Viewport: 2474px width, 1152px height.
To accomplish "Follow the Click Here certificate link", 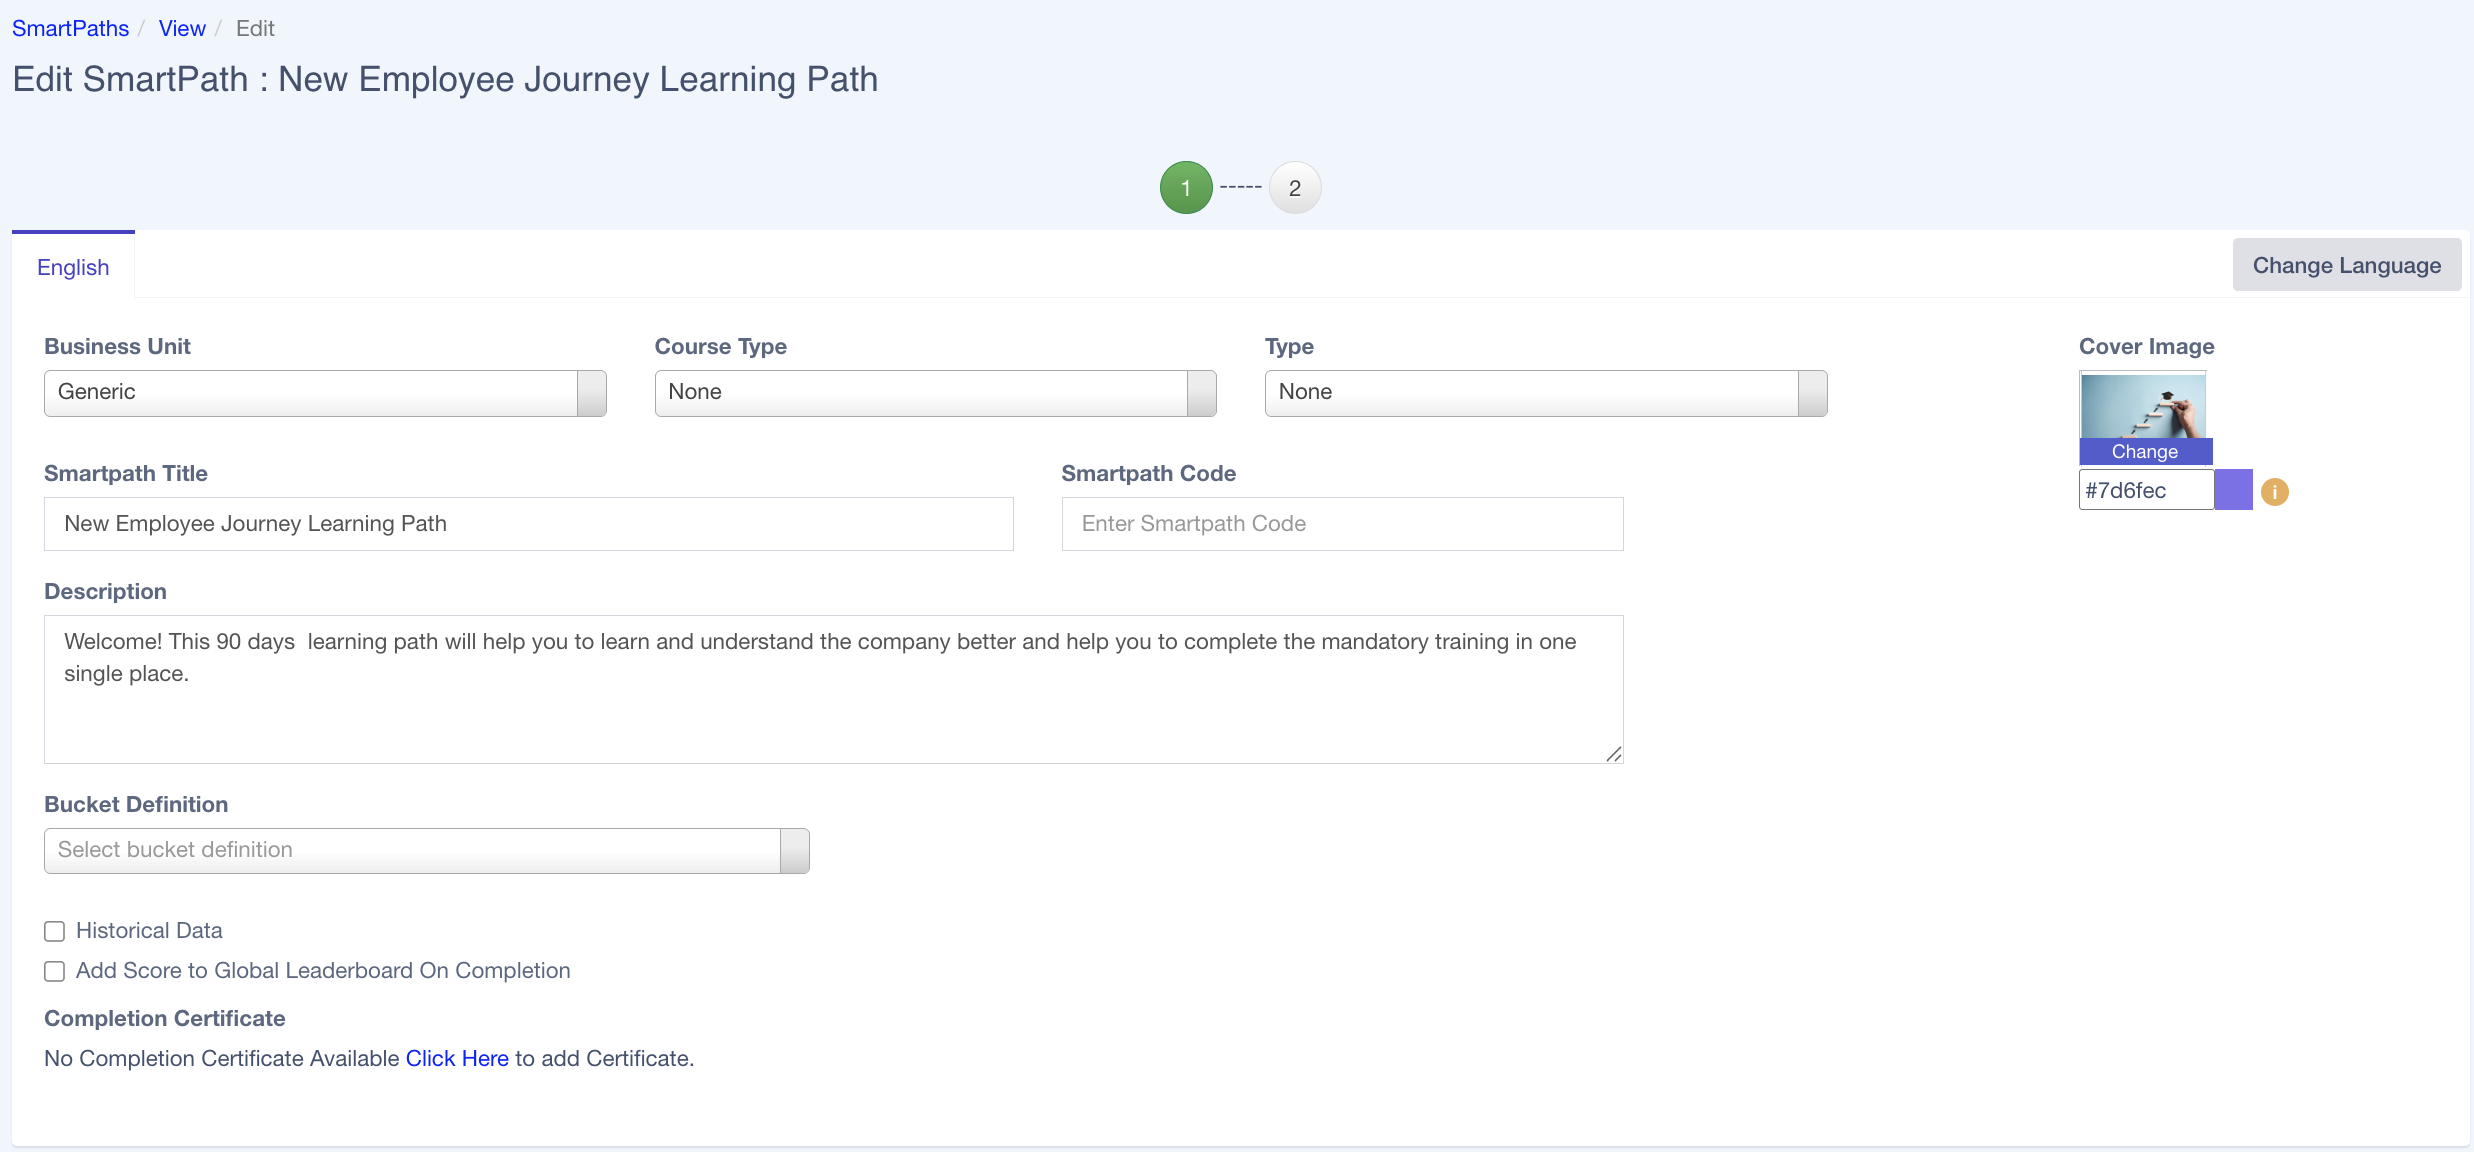I will coord(457,1058).
